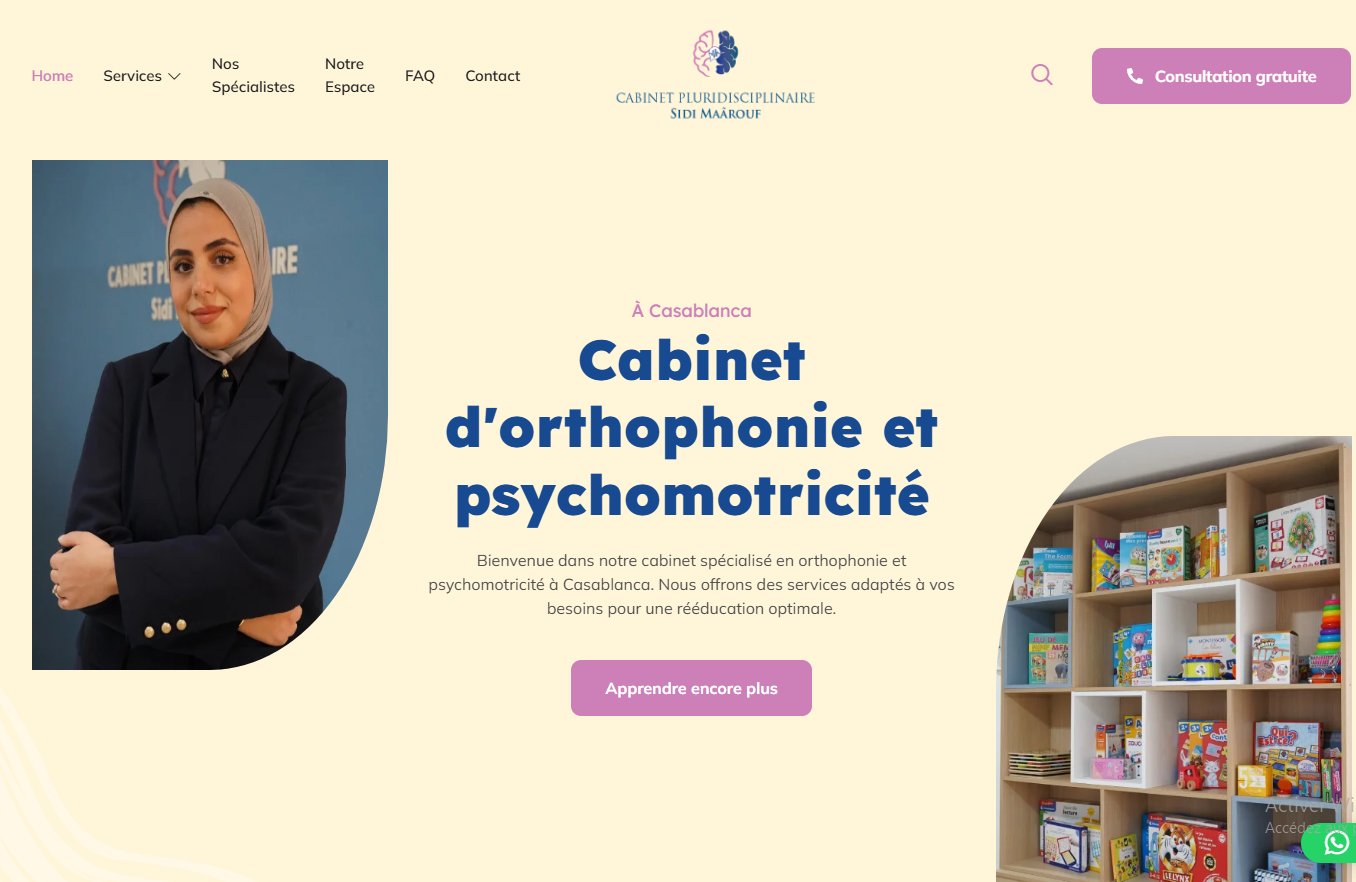Click the Cabinet Pluridisciplinaire Sidi Maârouf logo text
This screenshot has height=882, width=1356.
[715, 105]
